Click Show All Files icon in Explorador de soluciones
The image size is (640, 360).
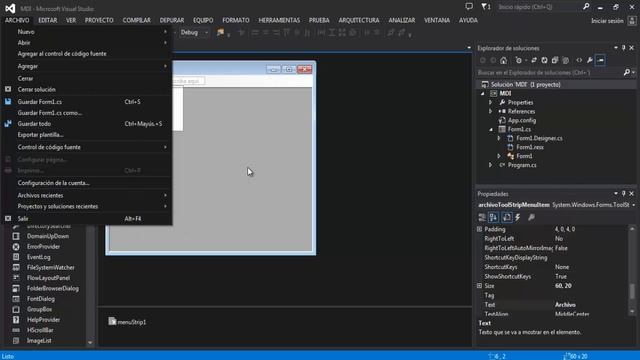click(x=565, y=60)
